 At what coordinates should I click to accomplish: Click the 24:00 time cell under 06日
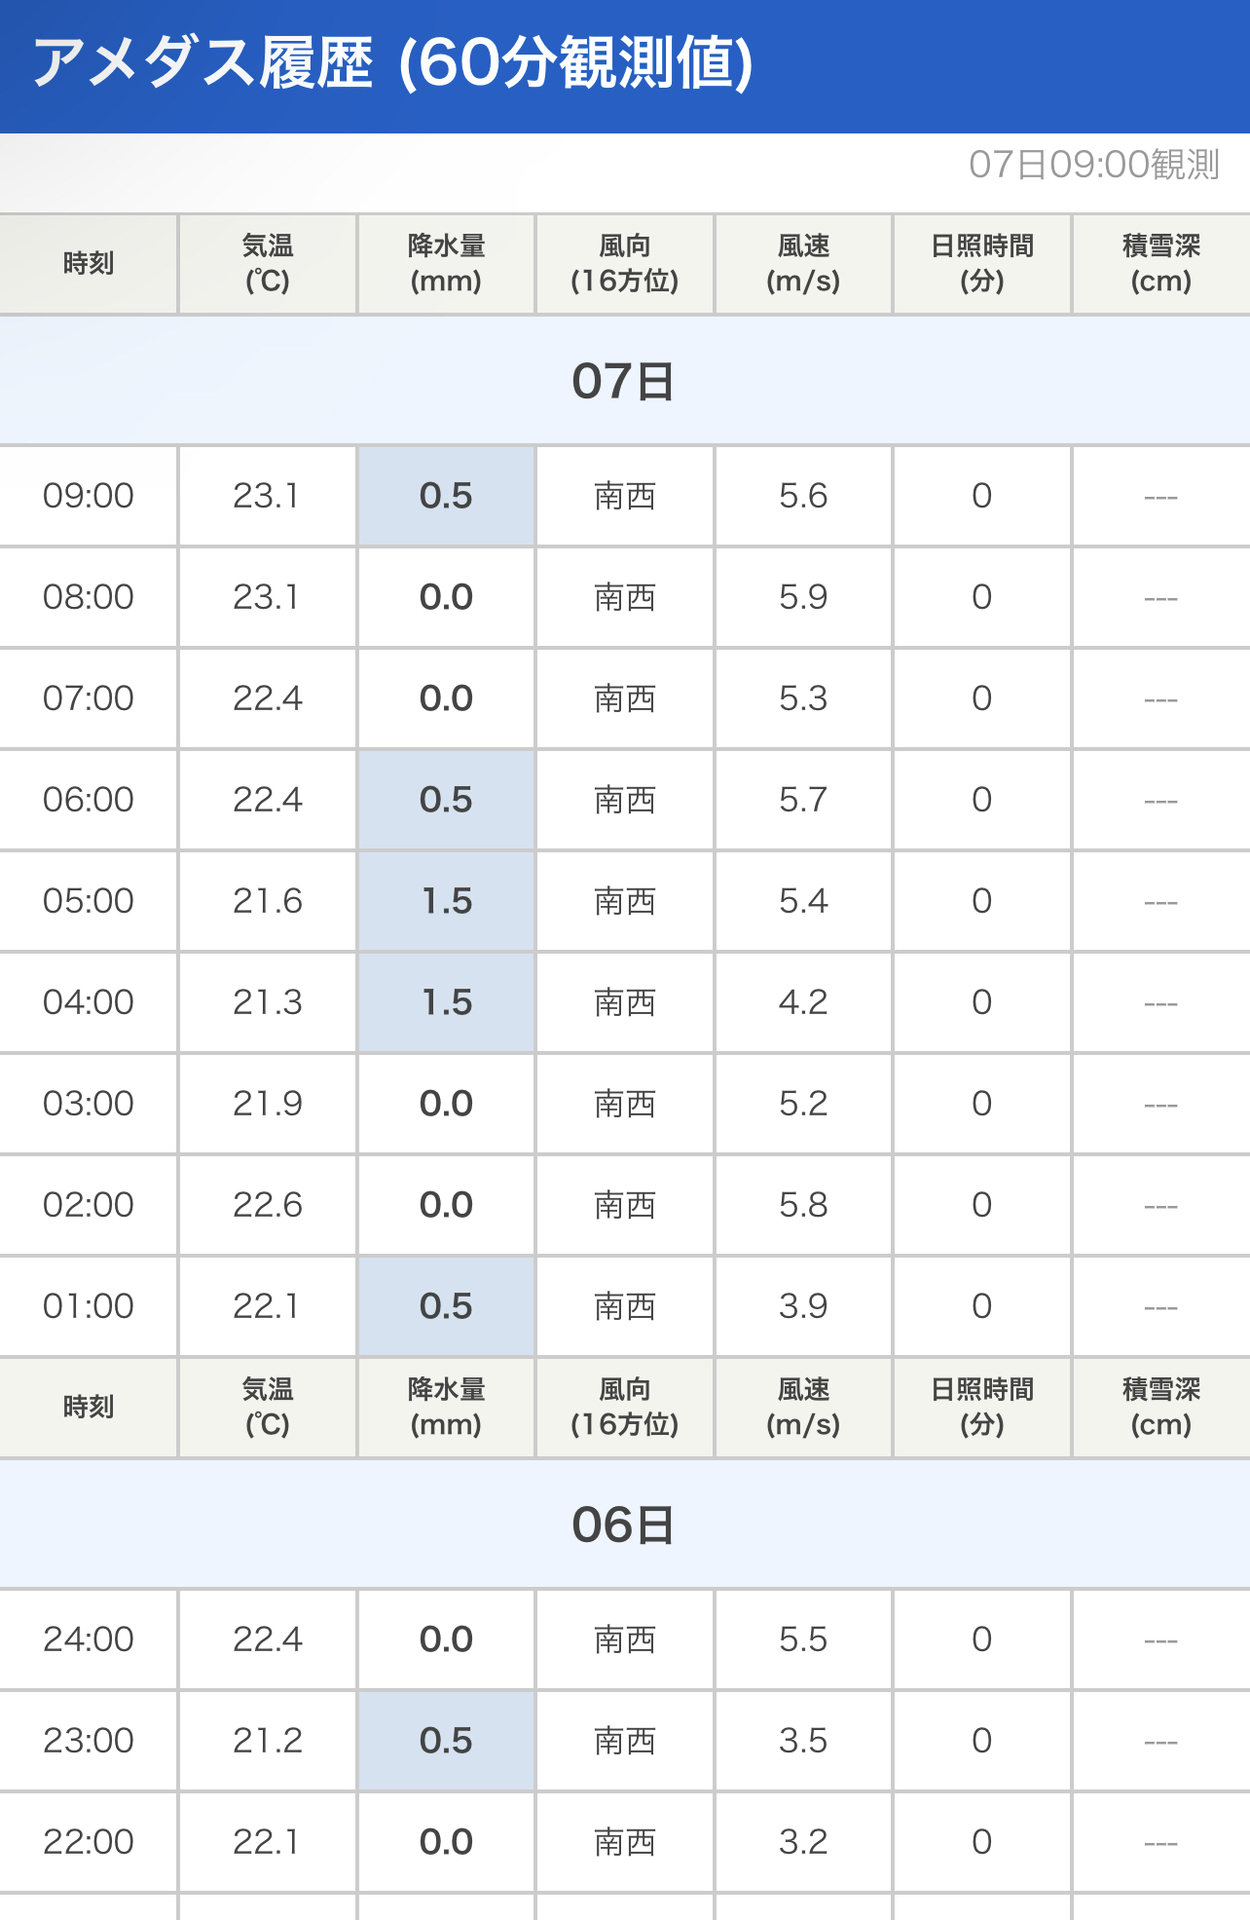pos(89,1640)
